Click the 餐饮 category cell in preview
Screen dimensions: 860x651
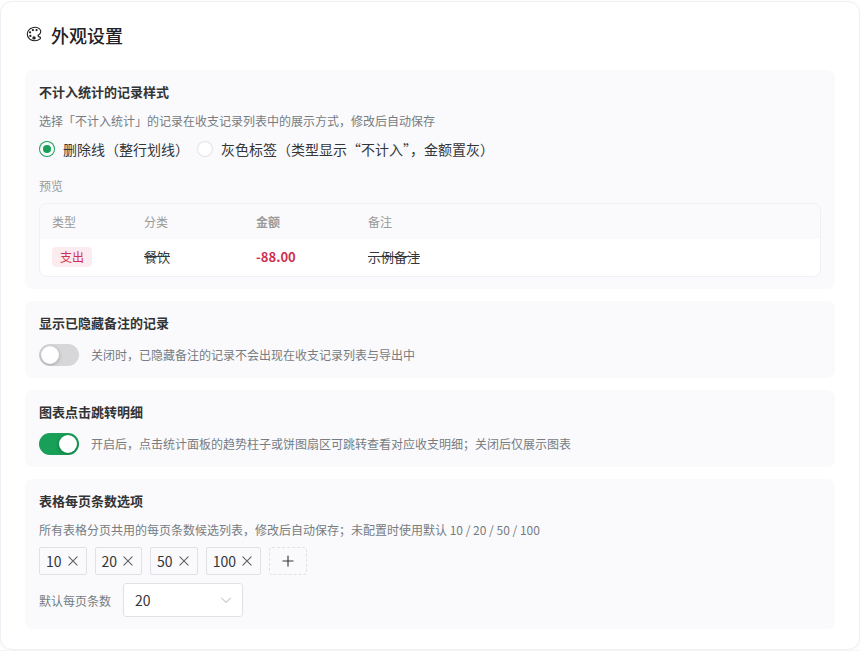[x=157, y=257]
